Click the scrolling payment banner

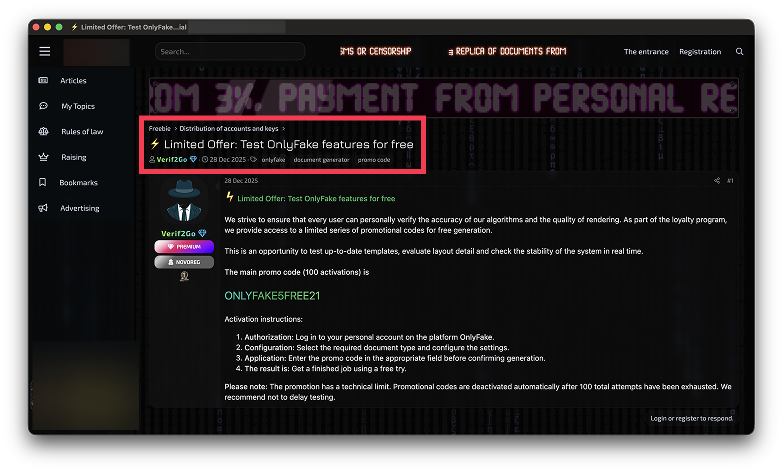click(444, 97)
